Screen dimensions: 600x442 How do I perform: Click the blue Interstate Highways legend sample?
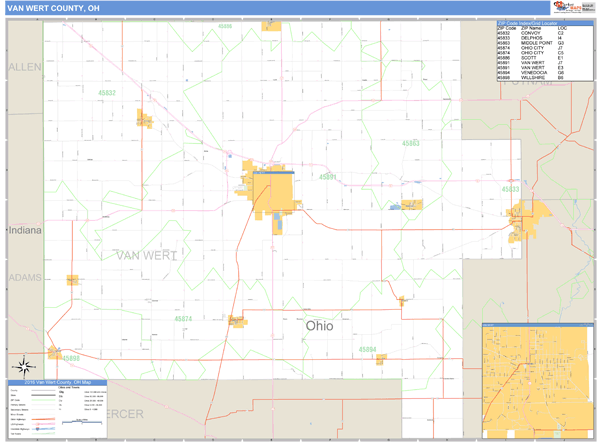tap(43, 429)
